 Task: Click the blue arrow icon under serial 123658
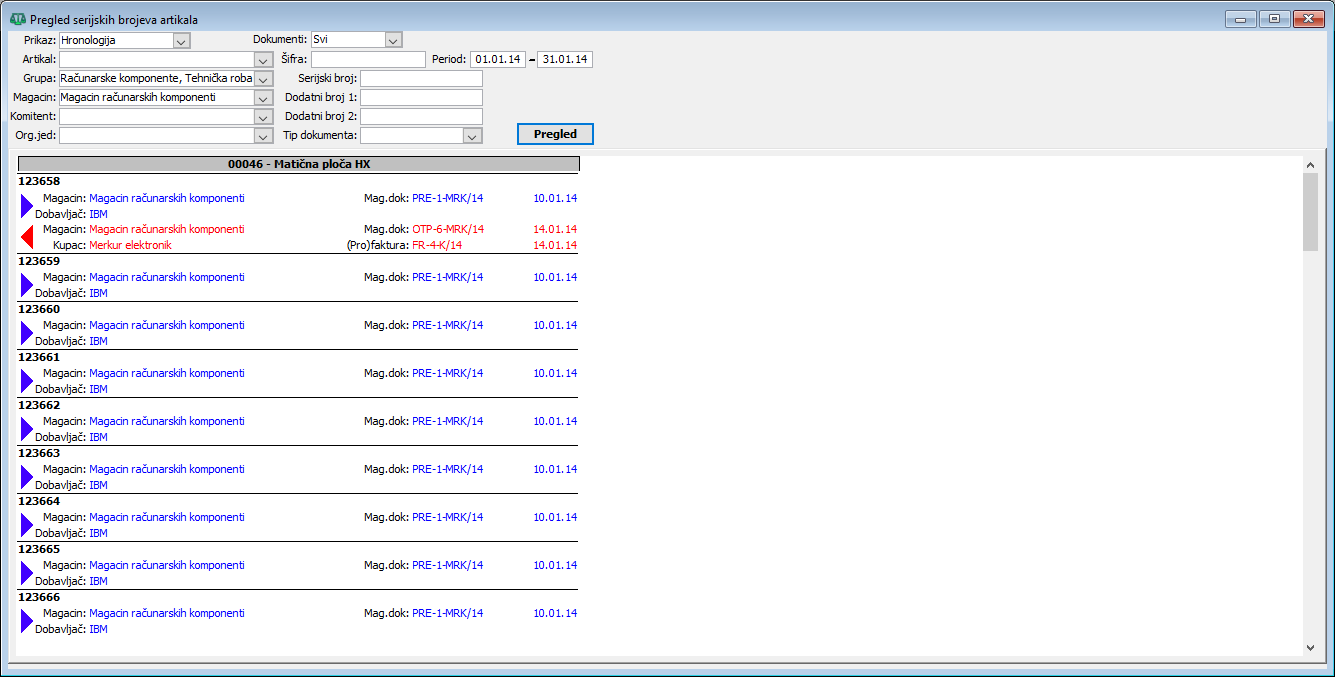(27, 206)
